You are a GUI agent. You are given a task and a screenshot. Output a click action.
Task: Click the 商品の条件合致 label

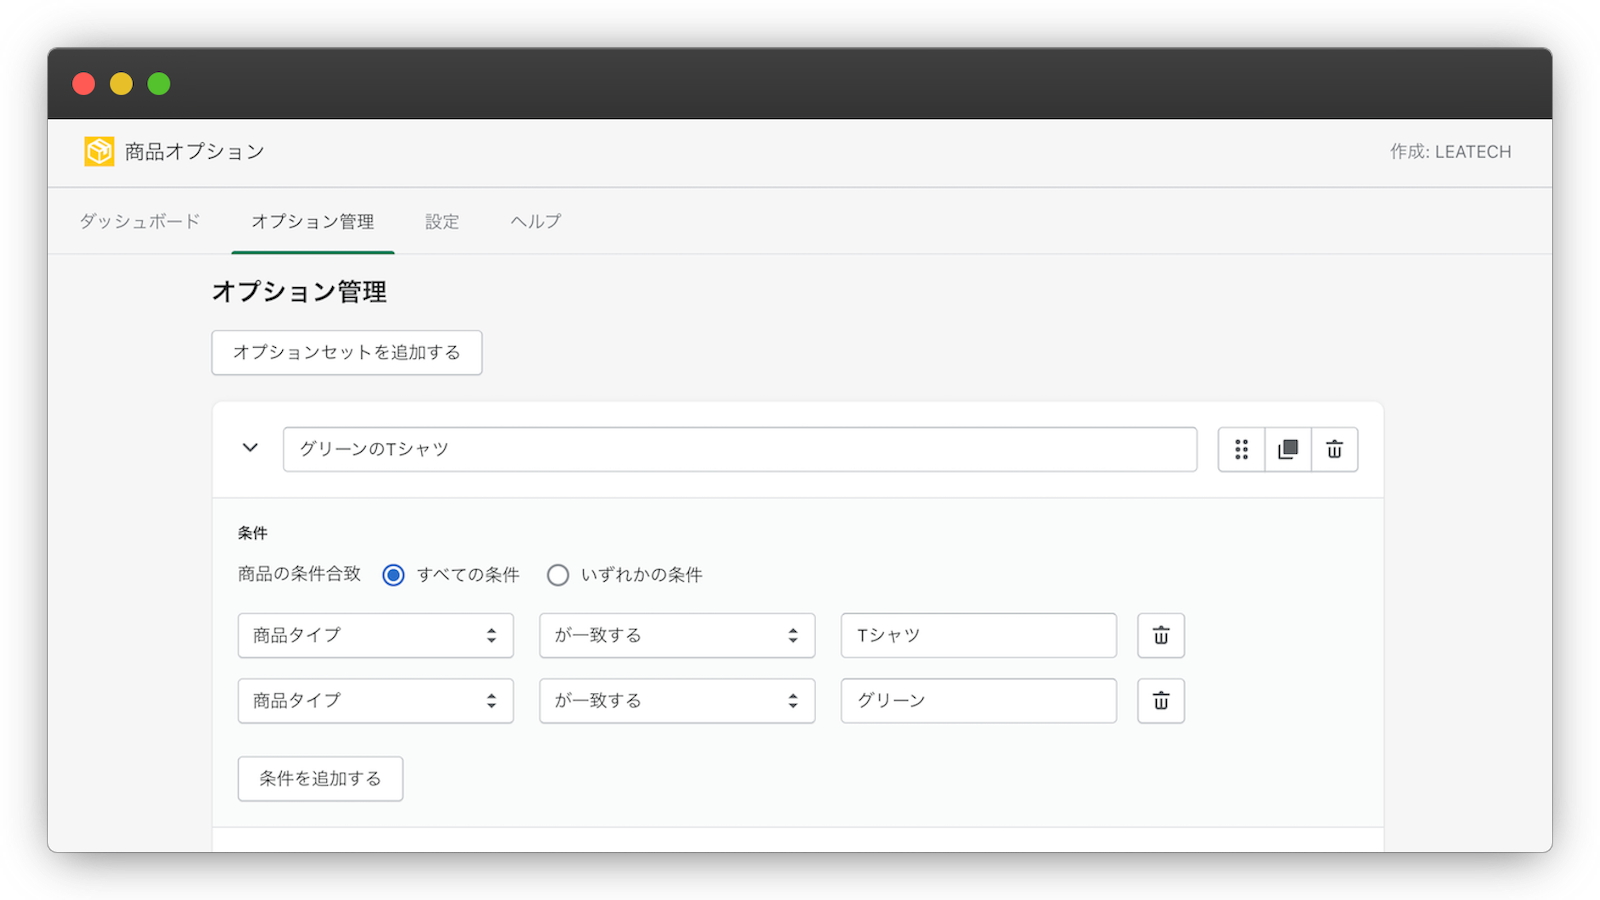click(x=299, y=574)
